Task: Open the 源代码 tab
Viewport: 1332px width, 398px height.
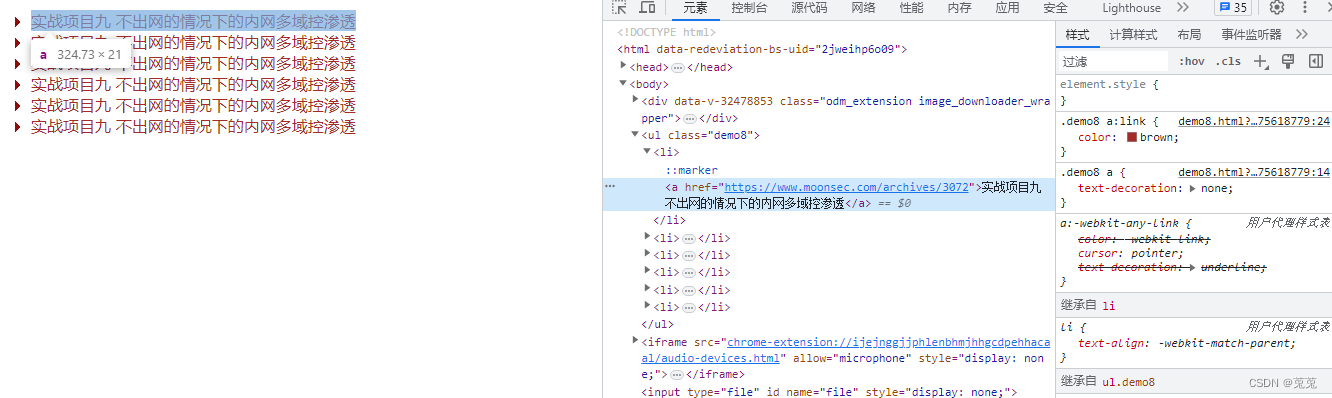Action: pos(809,8)
